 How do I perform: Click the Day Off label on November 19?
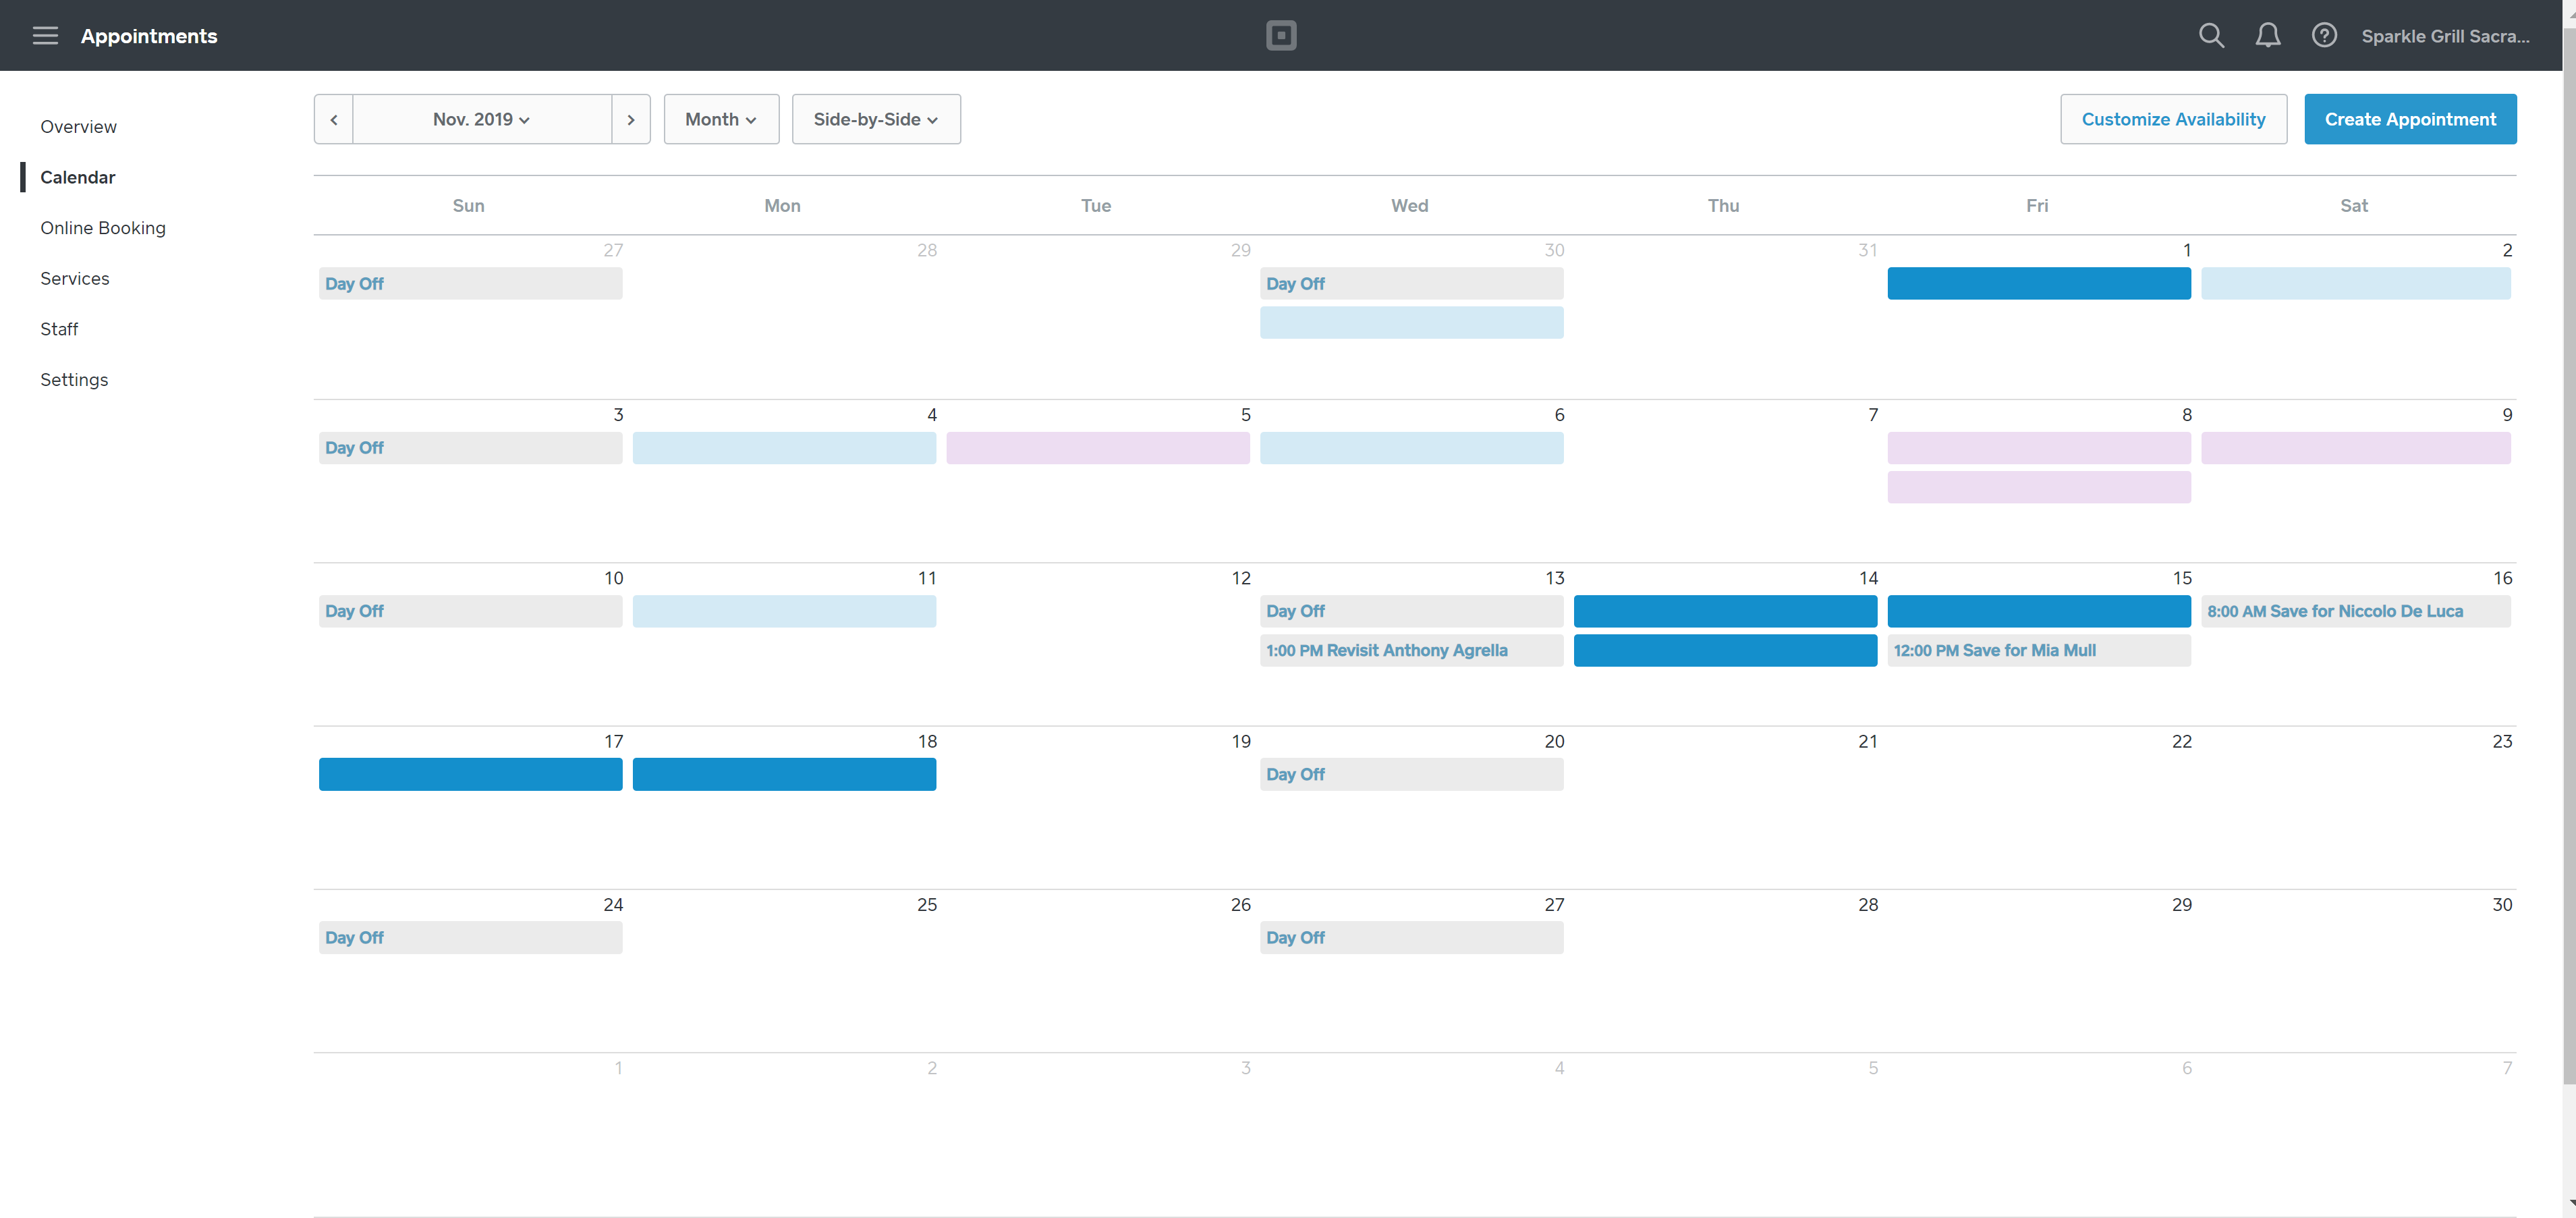pyautogui.click(x=1411, y=773)
